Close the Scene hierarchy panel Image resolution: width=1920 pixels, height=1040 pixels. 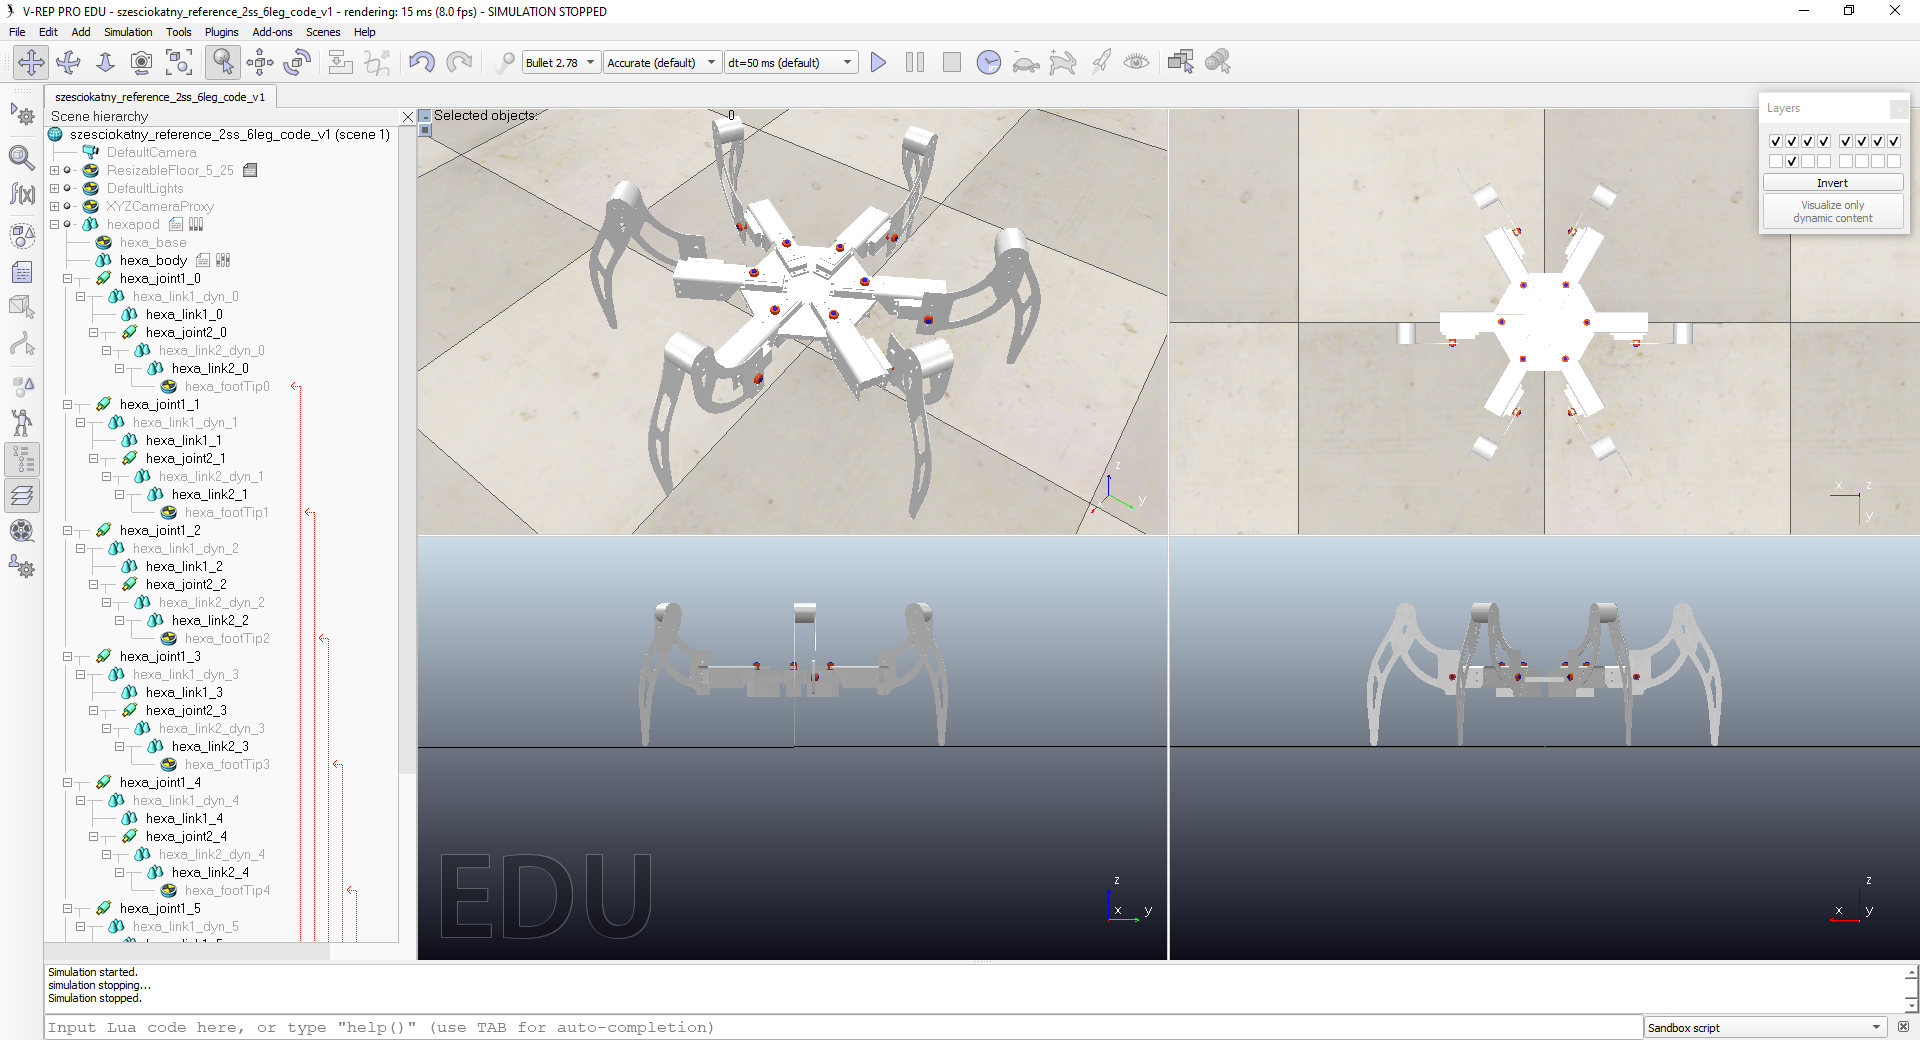tap(408, 117)
